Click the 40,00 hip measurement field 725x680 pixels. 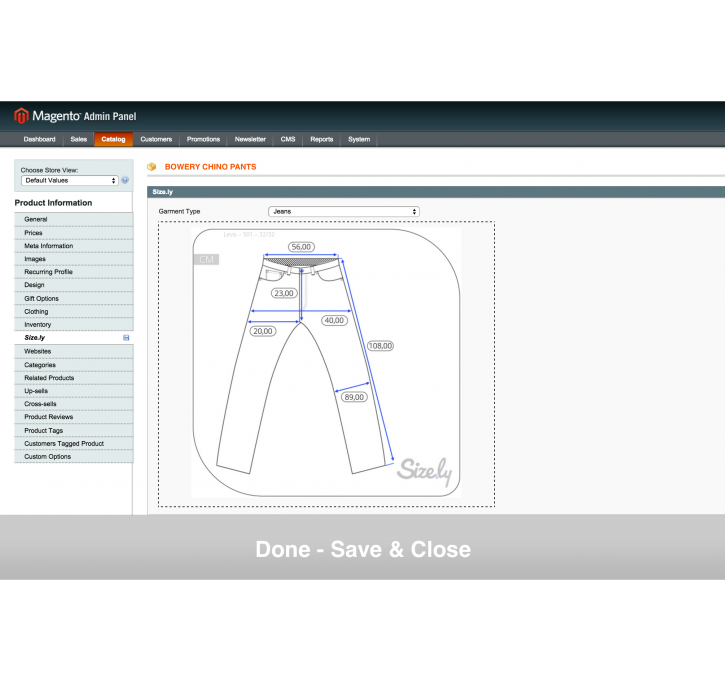tap(334, 320)
